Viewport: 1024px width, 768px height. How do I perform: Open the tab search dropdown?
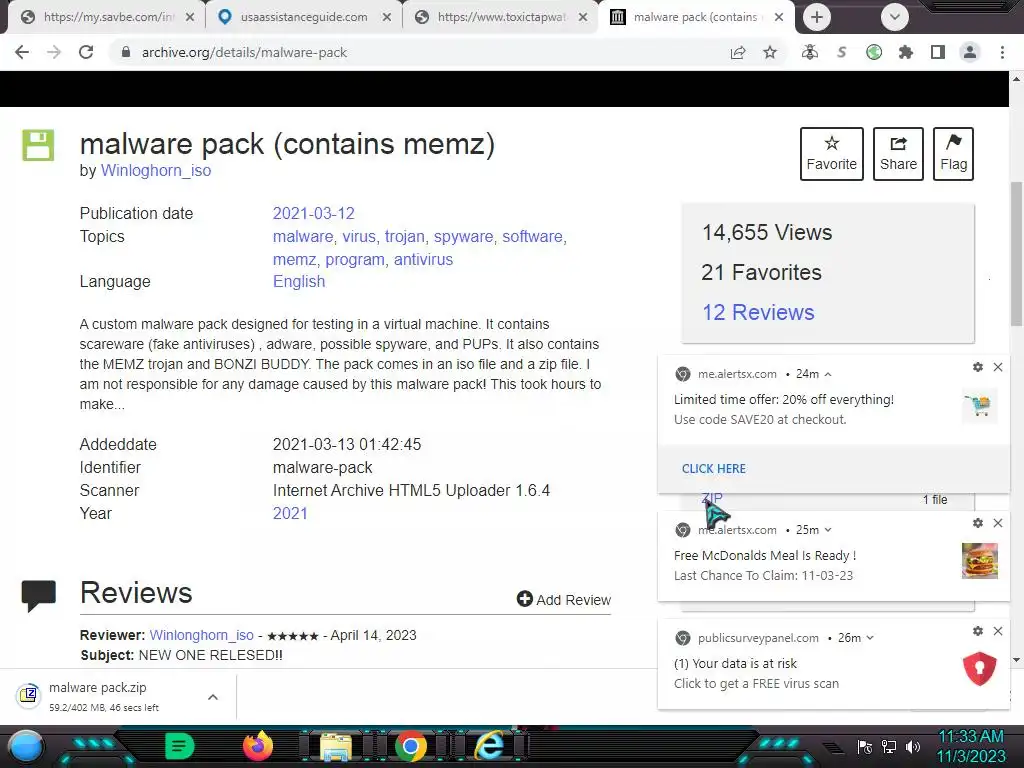895,17
